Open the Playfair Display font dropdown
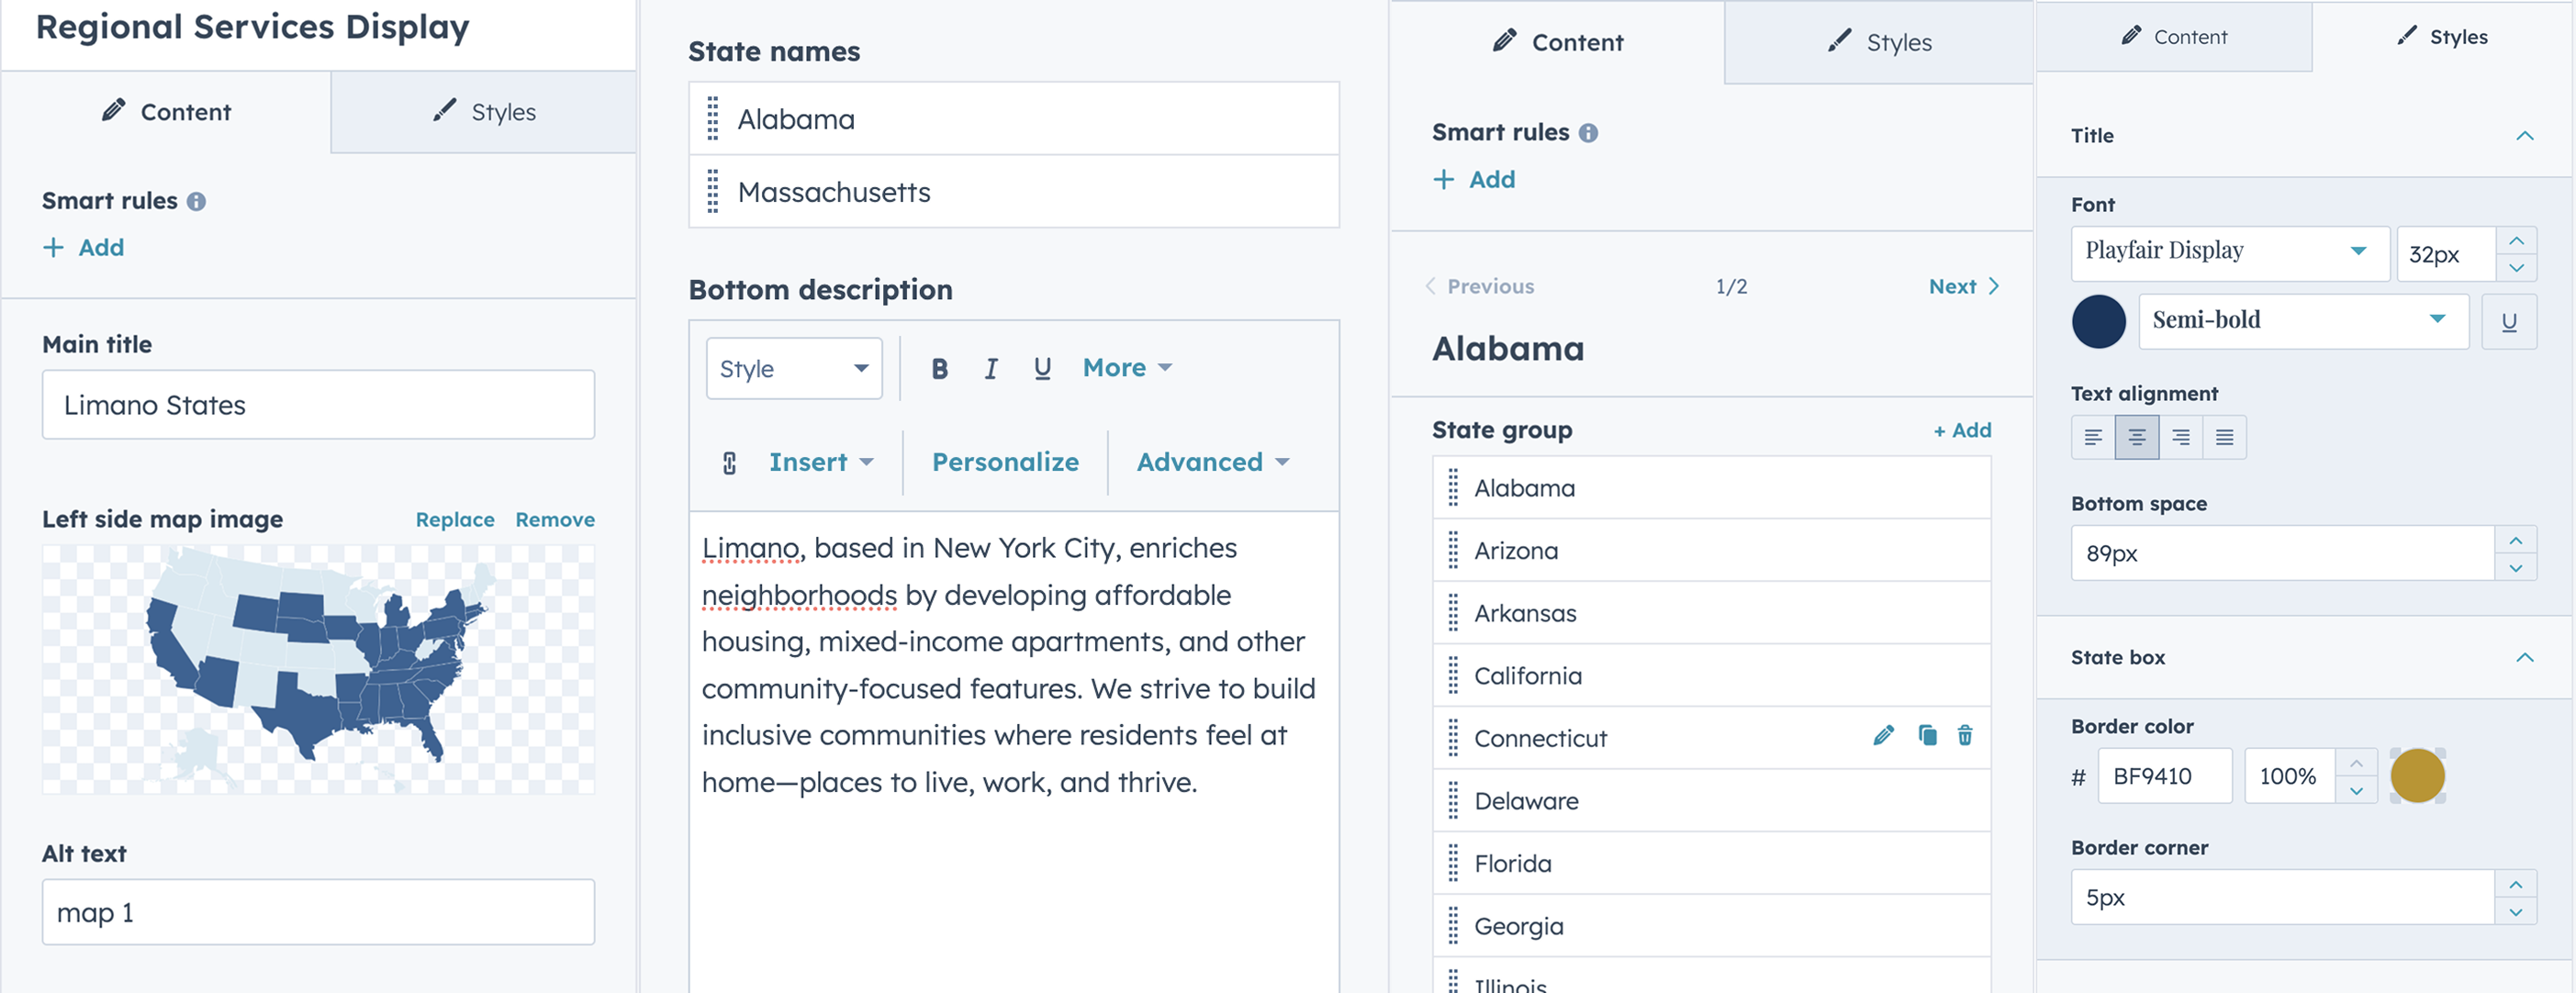The height and width of the screenshot is (993, 2576). click(2229, 252)
